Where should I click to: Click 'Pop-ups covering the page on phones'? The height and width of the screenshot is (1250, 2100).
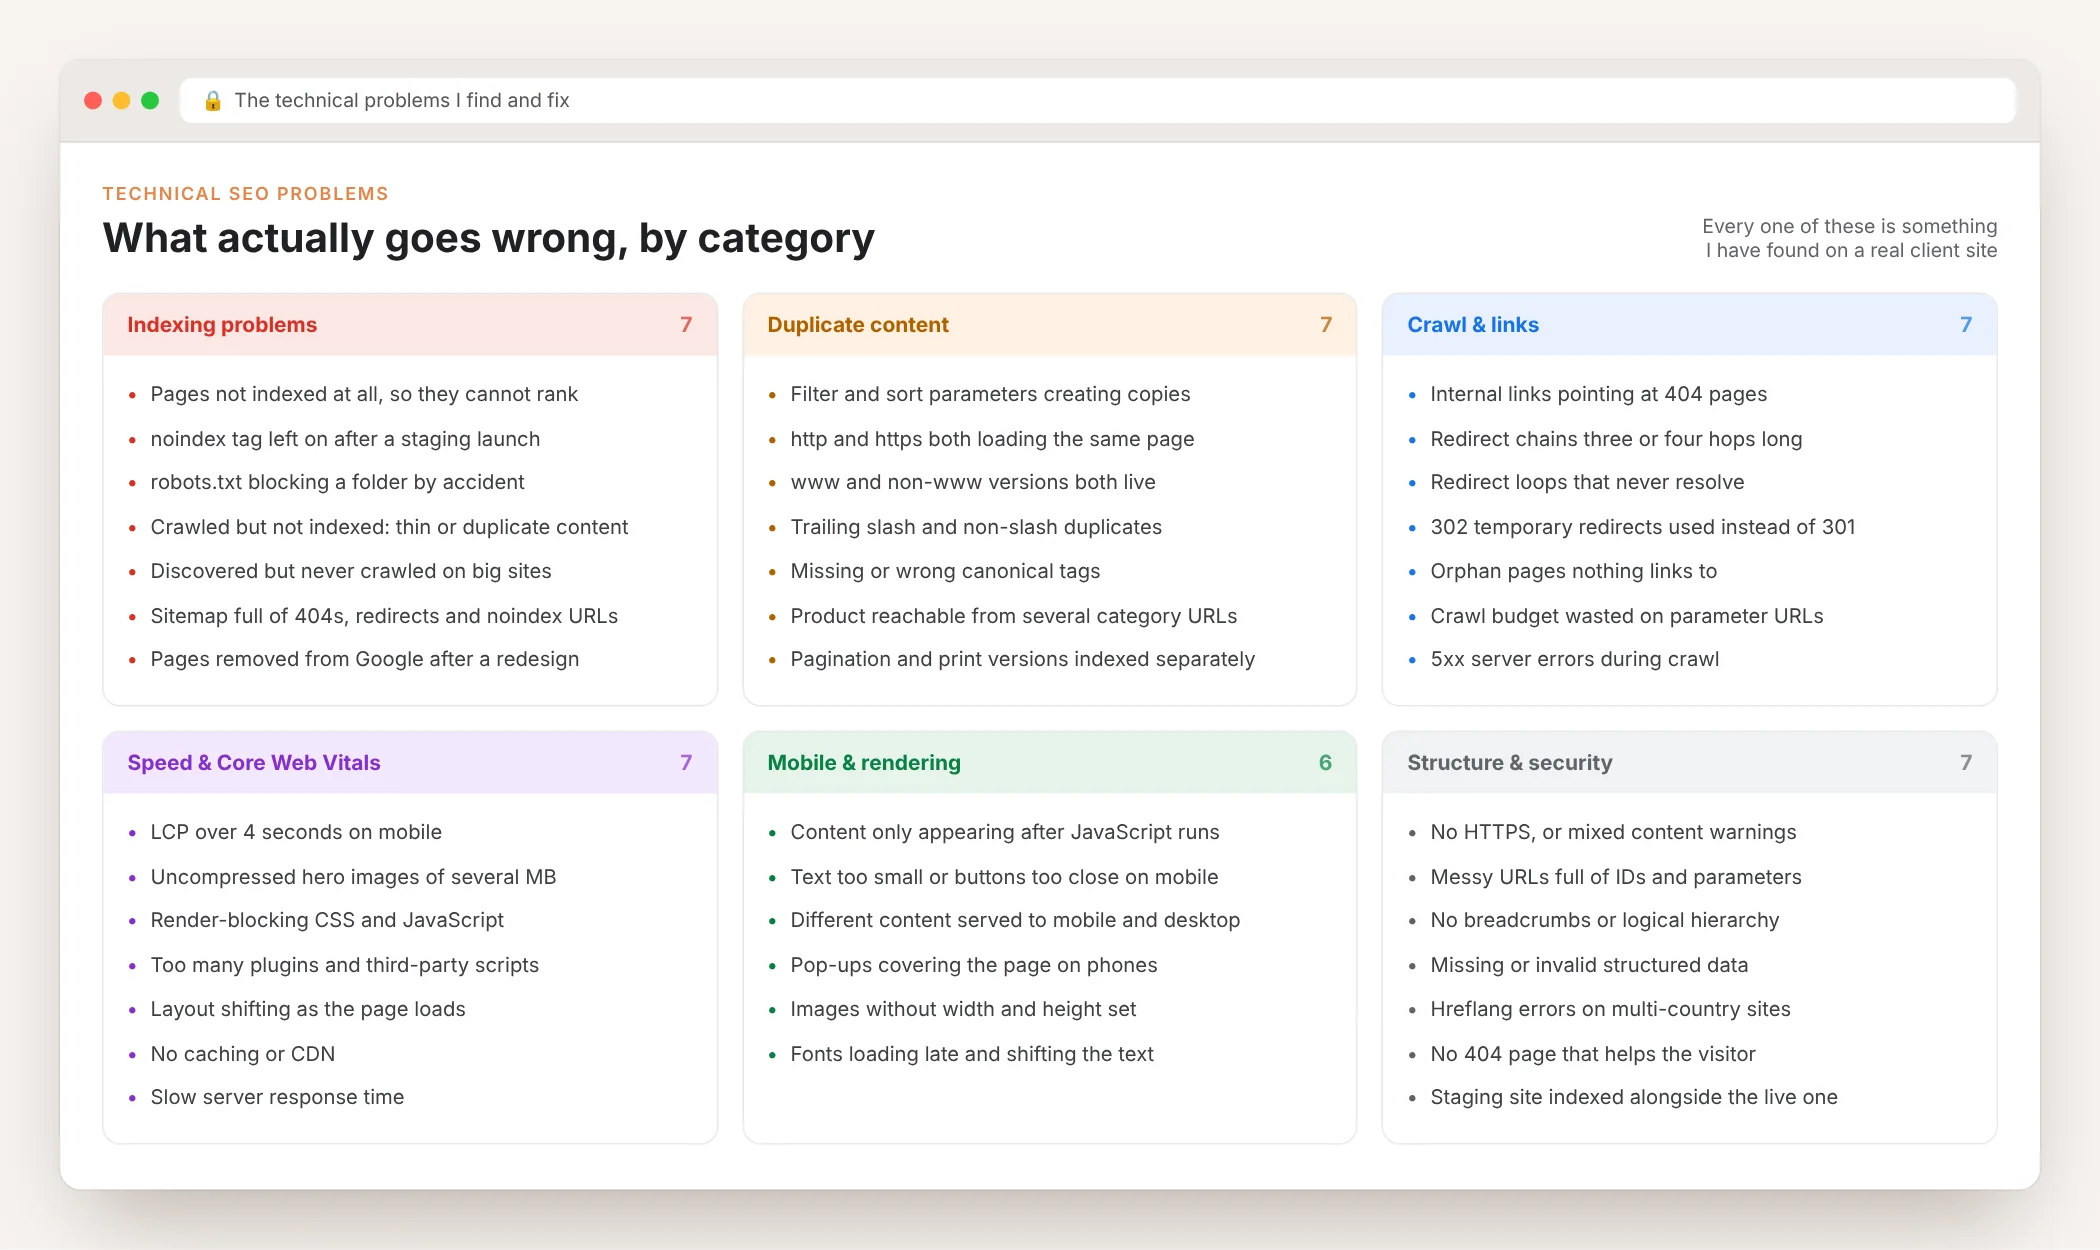[x=974, y=965]
